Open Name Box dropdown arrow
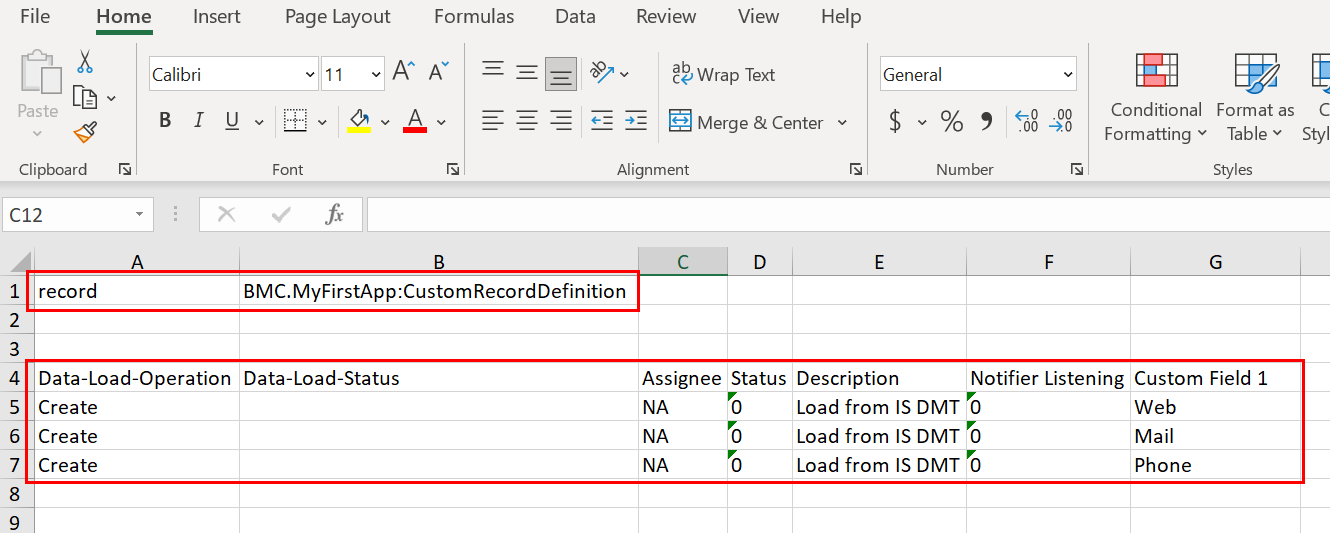Screen dimensions: 1330x533 tap(139, 215)
